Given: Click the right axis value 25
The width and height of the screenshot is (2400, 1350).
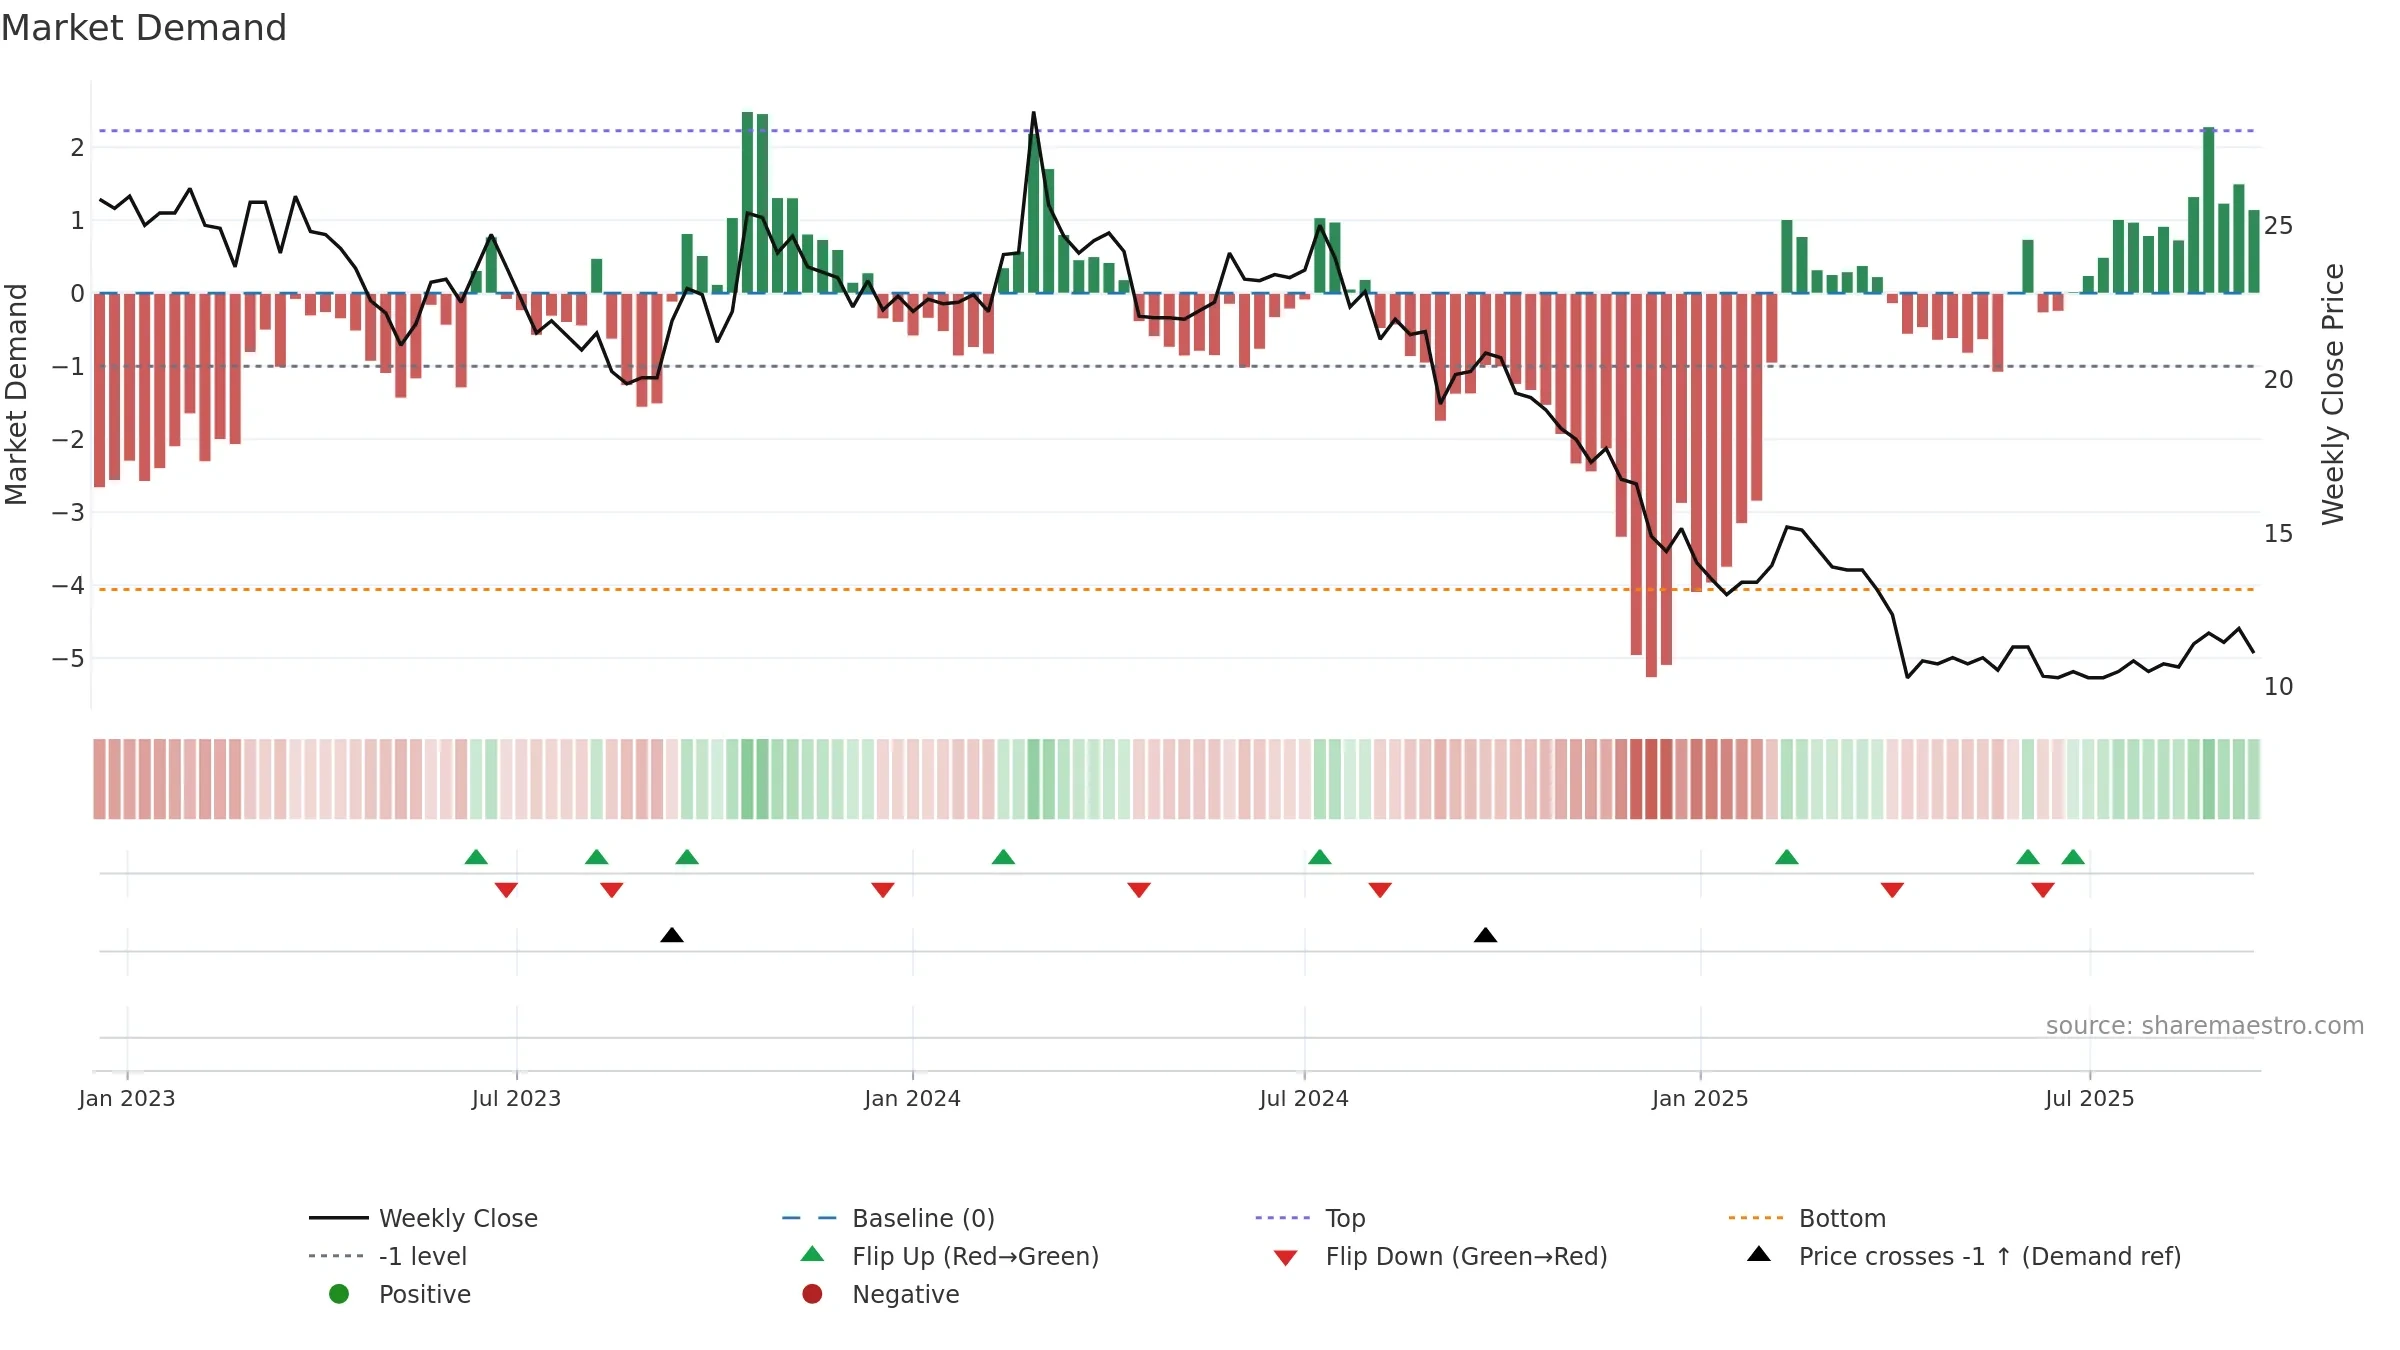Looking at the screenshot, I should point(2278,226).
